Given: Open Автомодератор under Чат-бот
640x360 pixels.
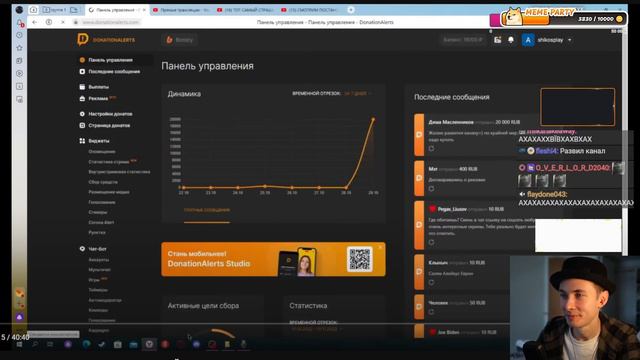Looking at the screenshot, I should tap(105, 300).
